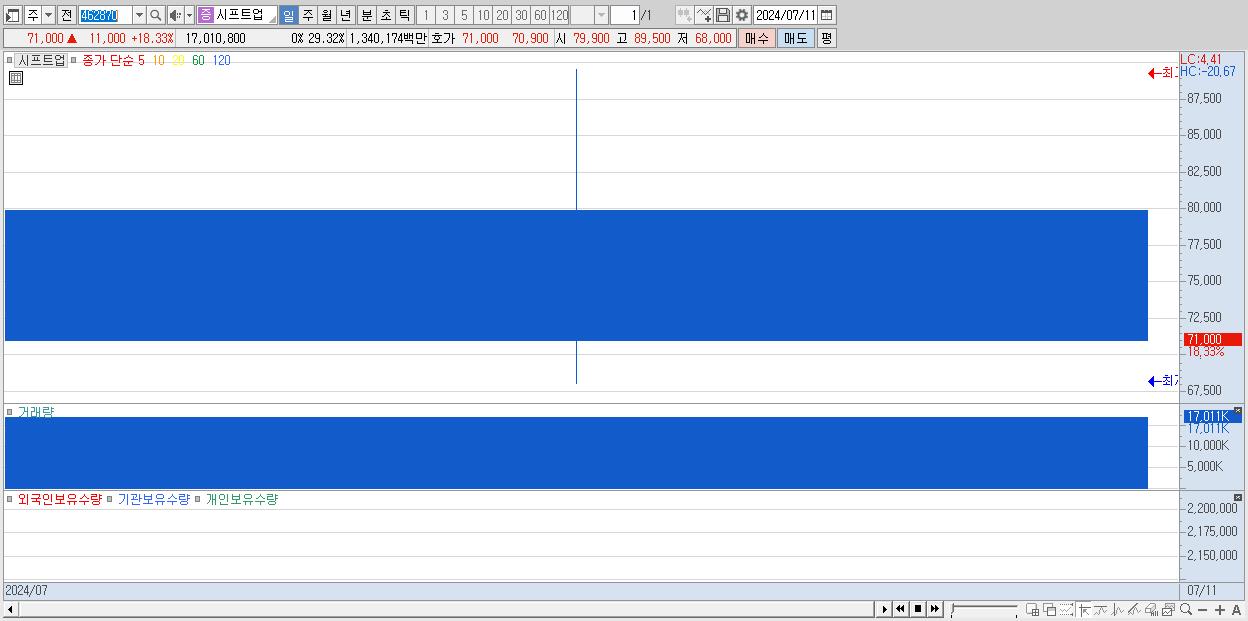Select the 초 second chart tab
1248x621 pixels.
click(x=385, y=15)
